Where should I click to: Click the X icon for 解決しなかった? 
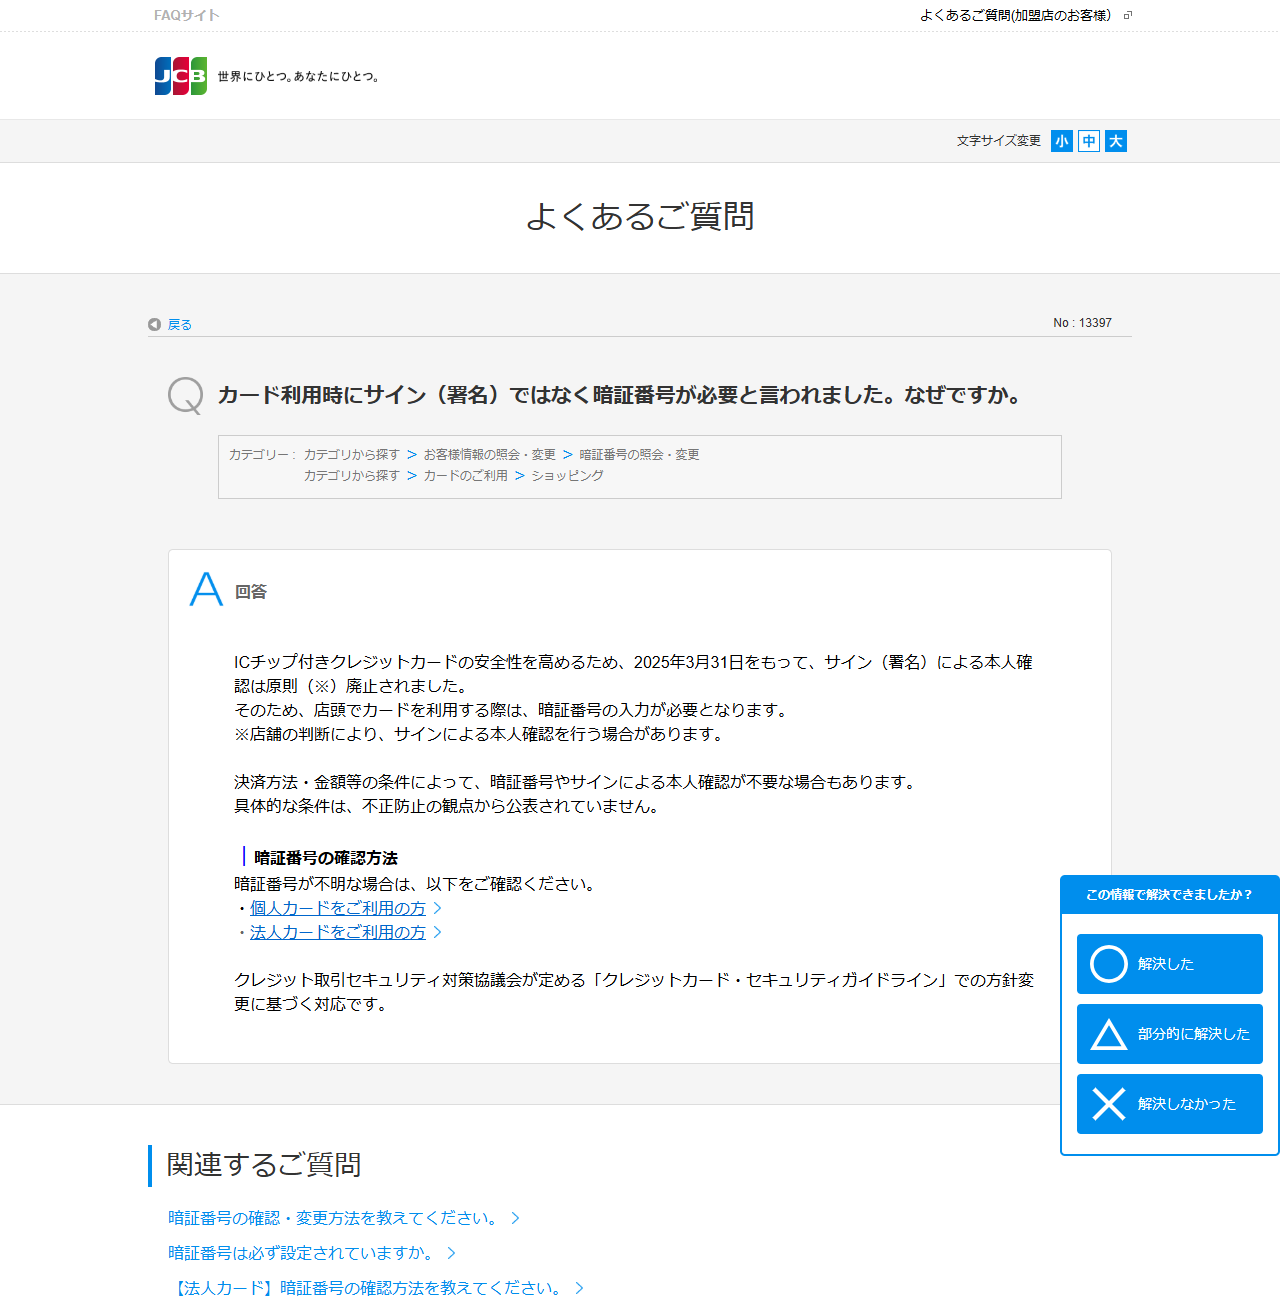(1109, 1104)
